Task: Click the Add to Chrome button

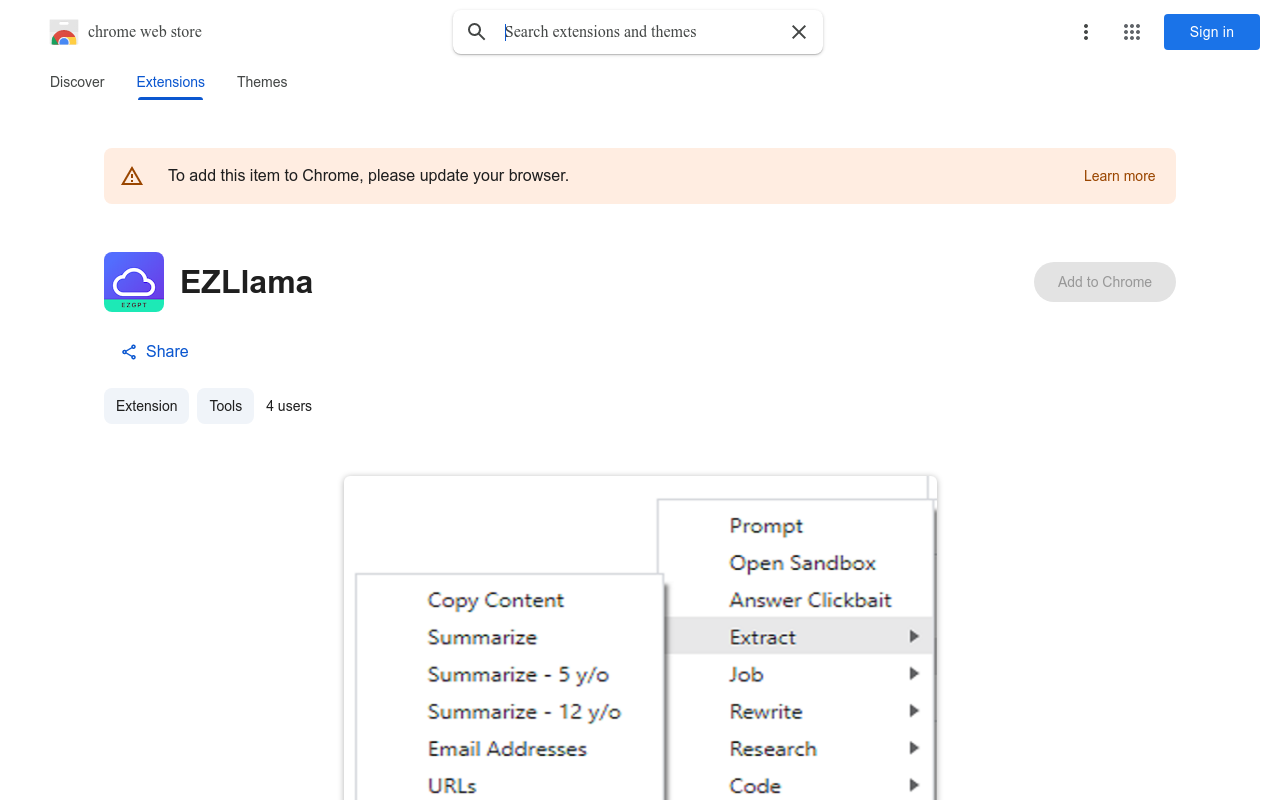Action: (1104, 282)
